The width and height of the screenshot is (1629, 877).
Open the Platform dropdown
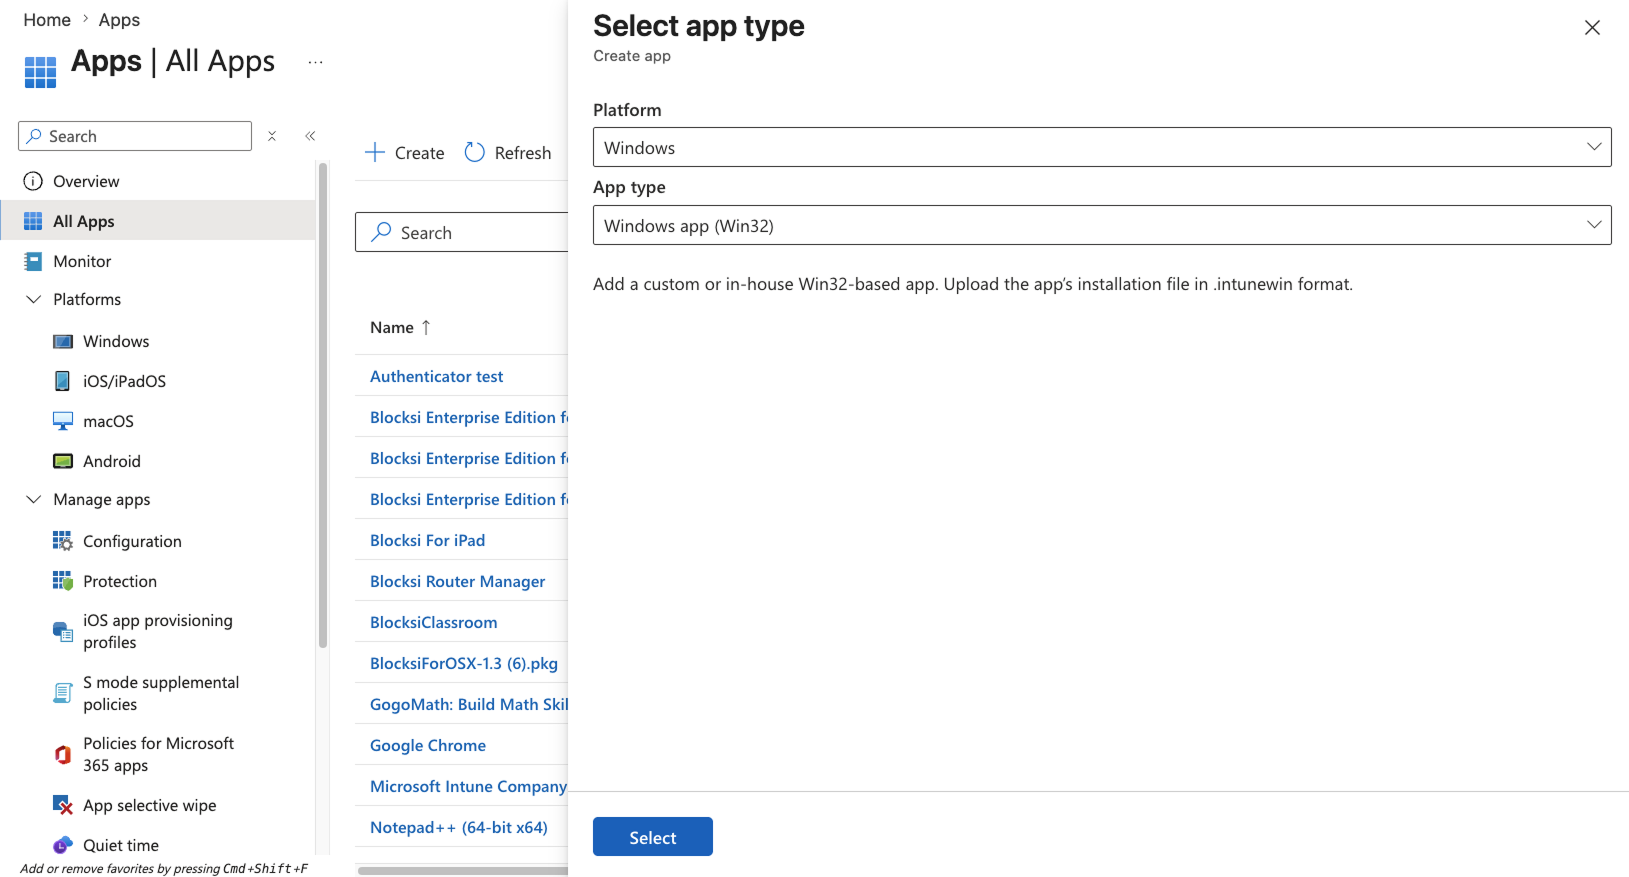(x=1102, y=147)
